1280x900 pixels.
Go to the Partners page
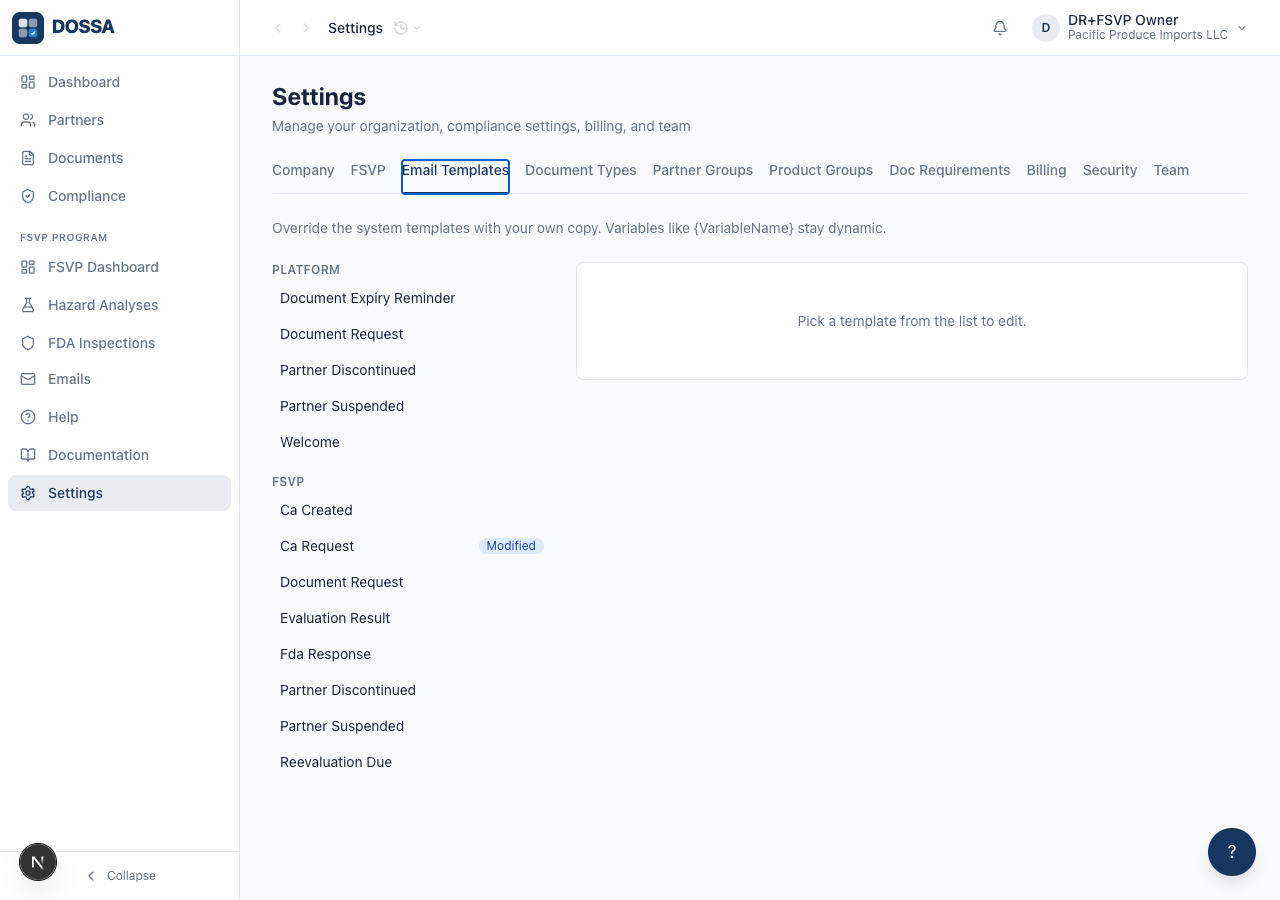tap(119, 120)
